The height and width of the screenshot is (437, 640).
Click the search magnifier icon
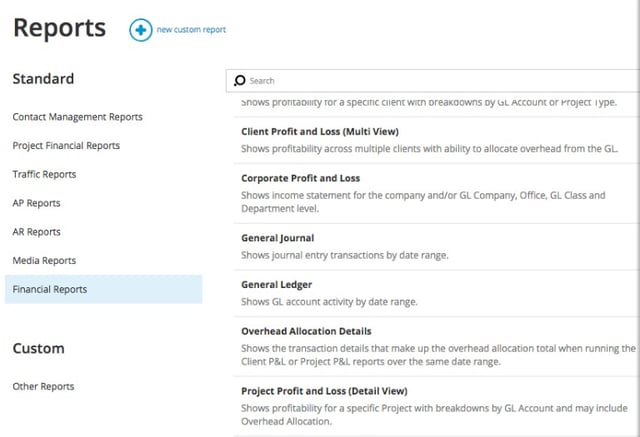[x=240, y=80]
